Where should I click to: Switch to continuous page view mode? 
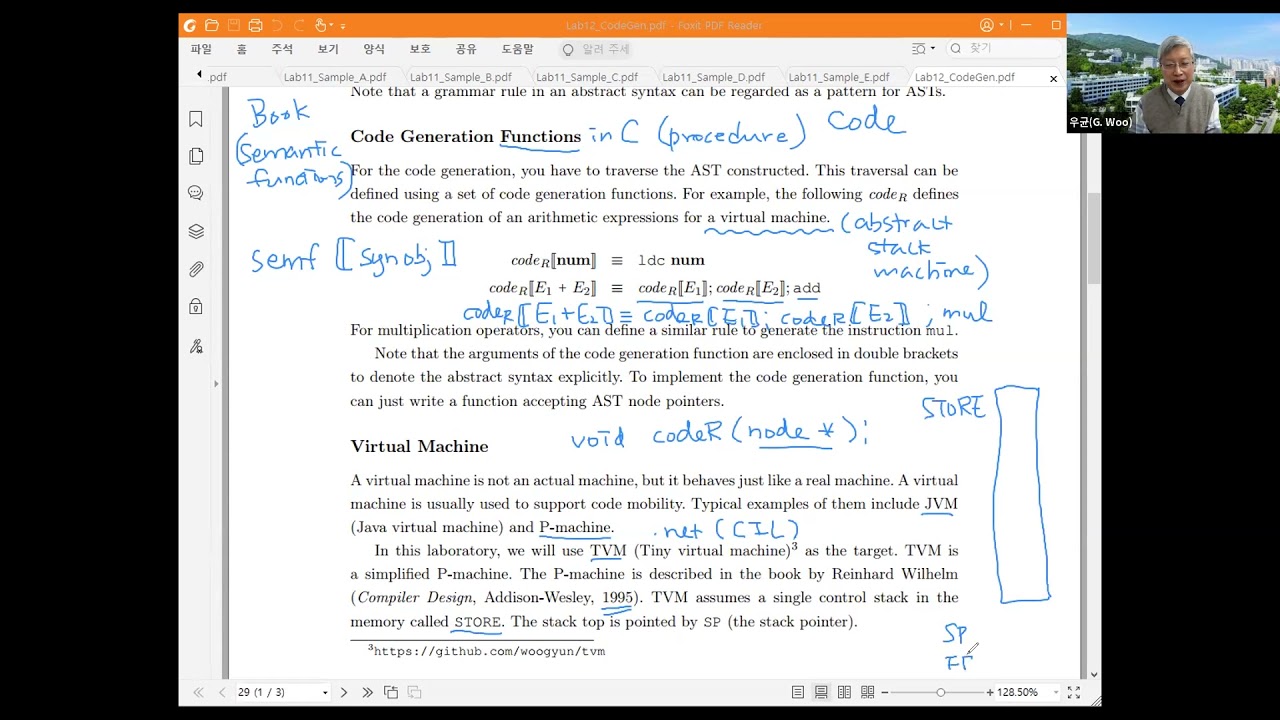(821, 692)
